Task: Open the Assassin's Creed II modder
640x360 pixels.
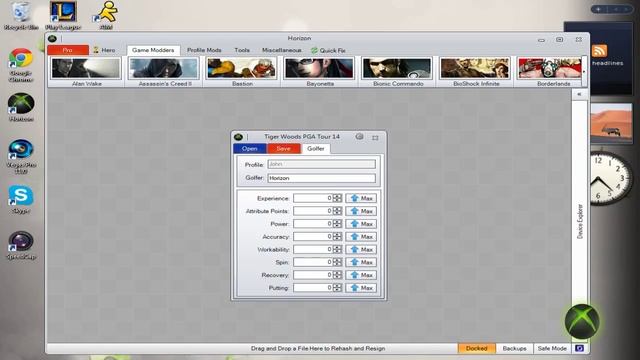Action: pyautogui.click(x=164, y=72)
